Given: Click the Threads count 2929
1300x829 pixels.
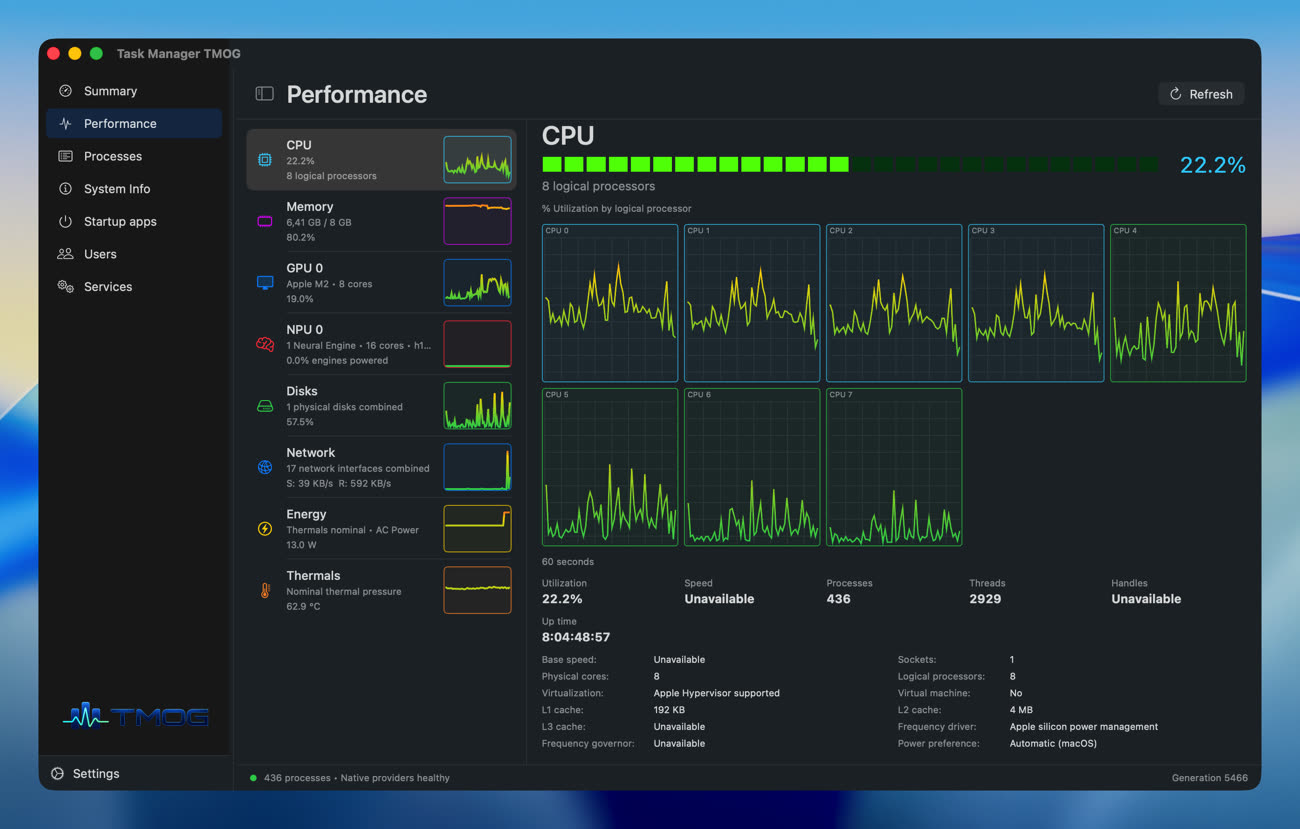Looking at the screenshot, I should (985, 599).
